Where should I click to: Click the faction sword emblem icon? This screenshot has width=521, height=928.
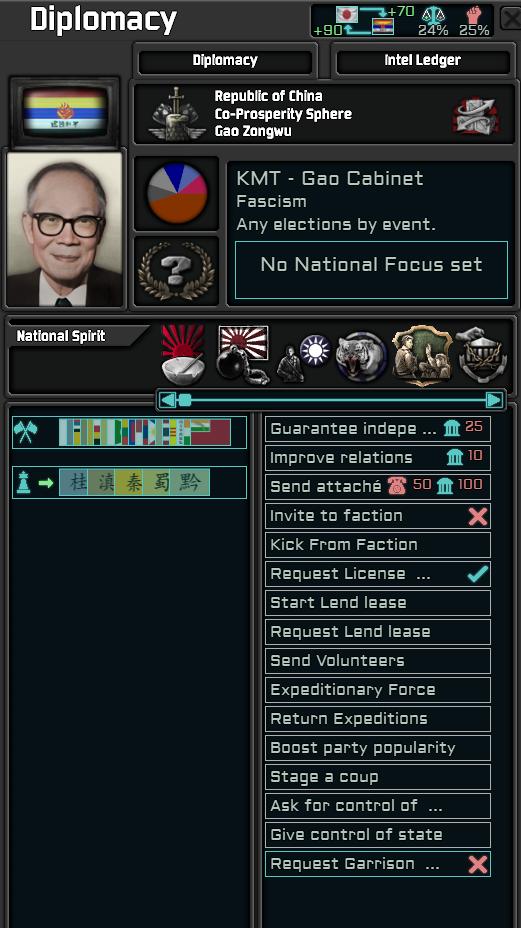point(175,114)
